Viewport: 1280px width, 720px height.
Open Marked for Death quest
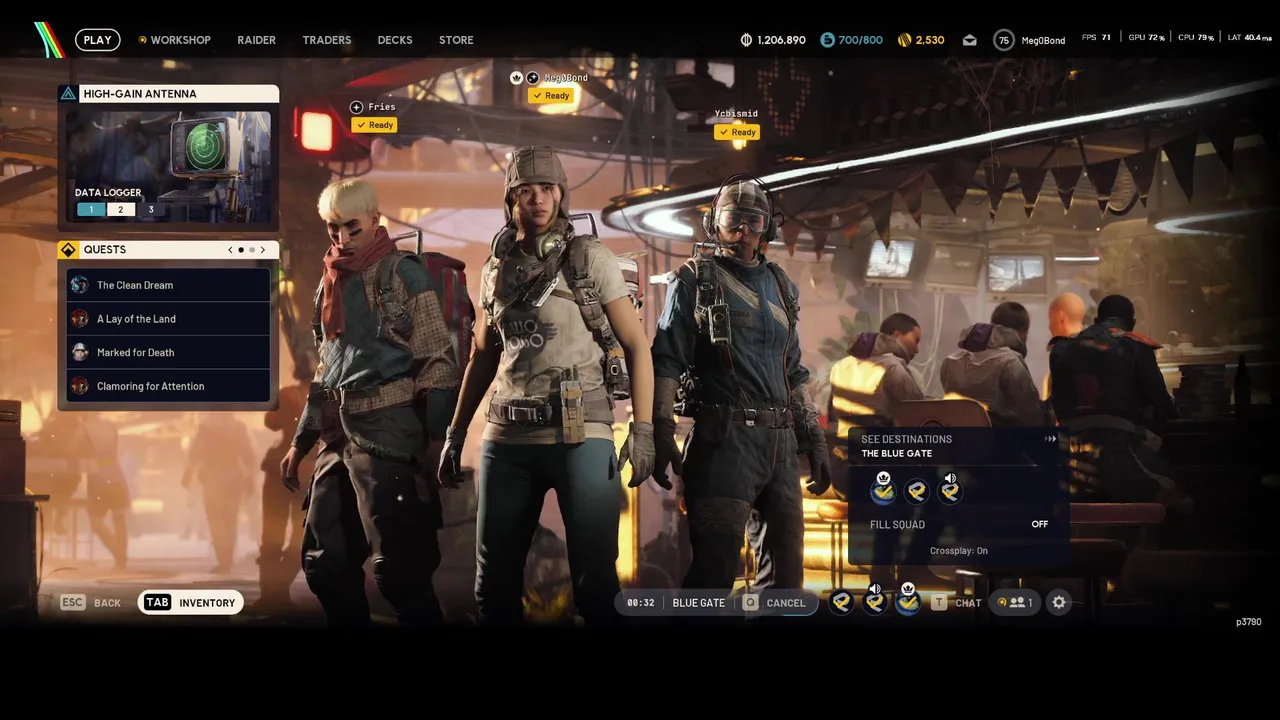click(x=168, y=352)
